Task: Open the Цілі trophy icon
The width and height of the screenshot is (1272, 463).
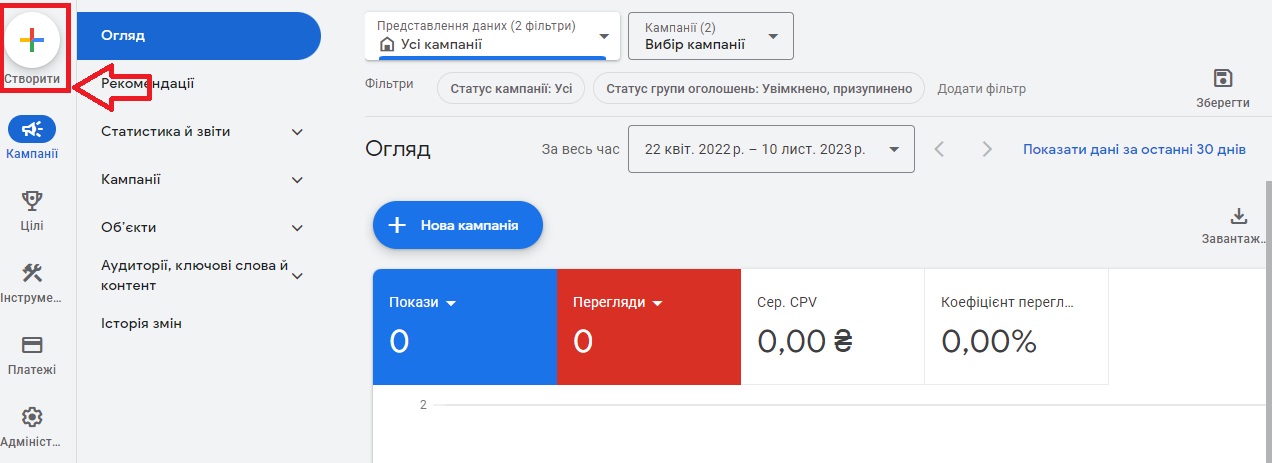Action: tap(32, 201)
